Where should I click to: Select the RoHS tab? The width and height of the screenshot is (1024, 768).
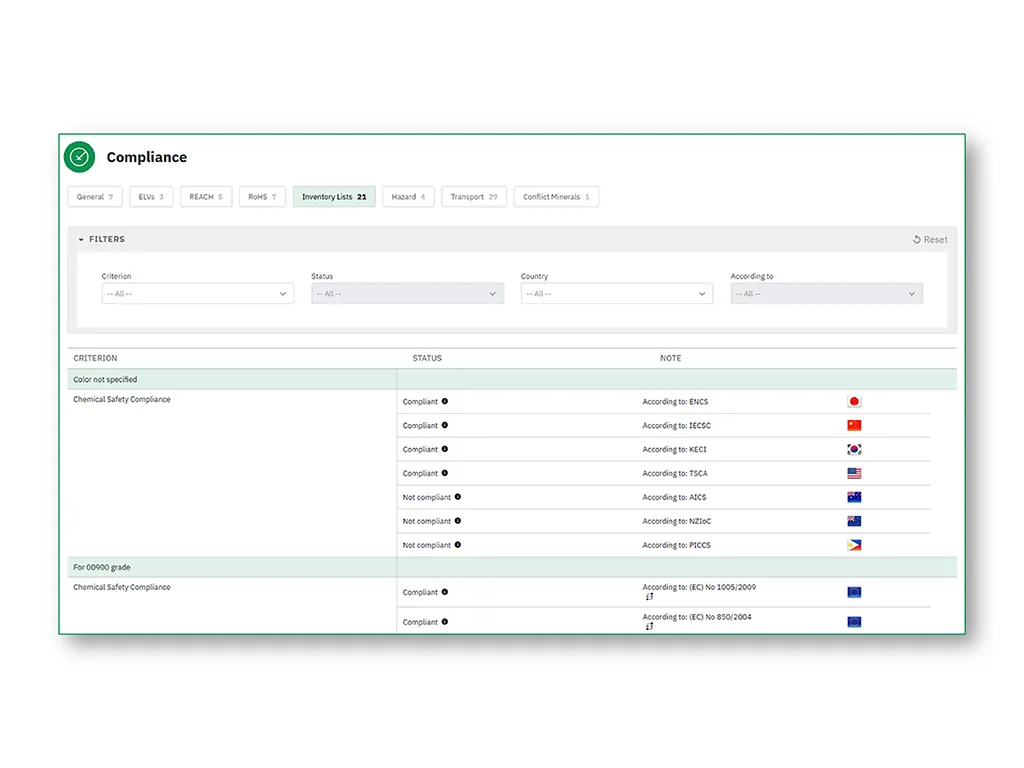(262, 197)
